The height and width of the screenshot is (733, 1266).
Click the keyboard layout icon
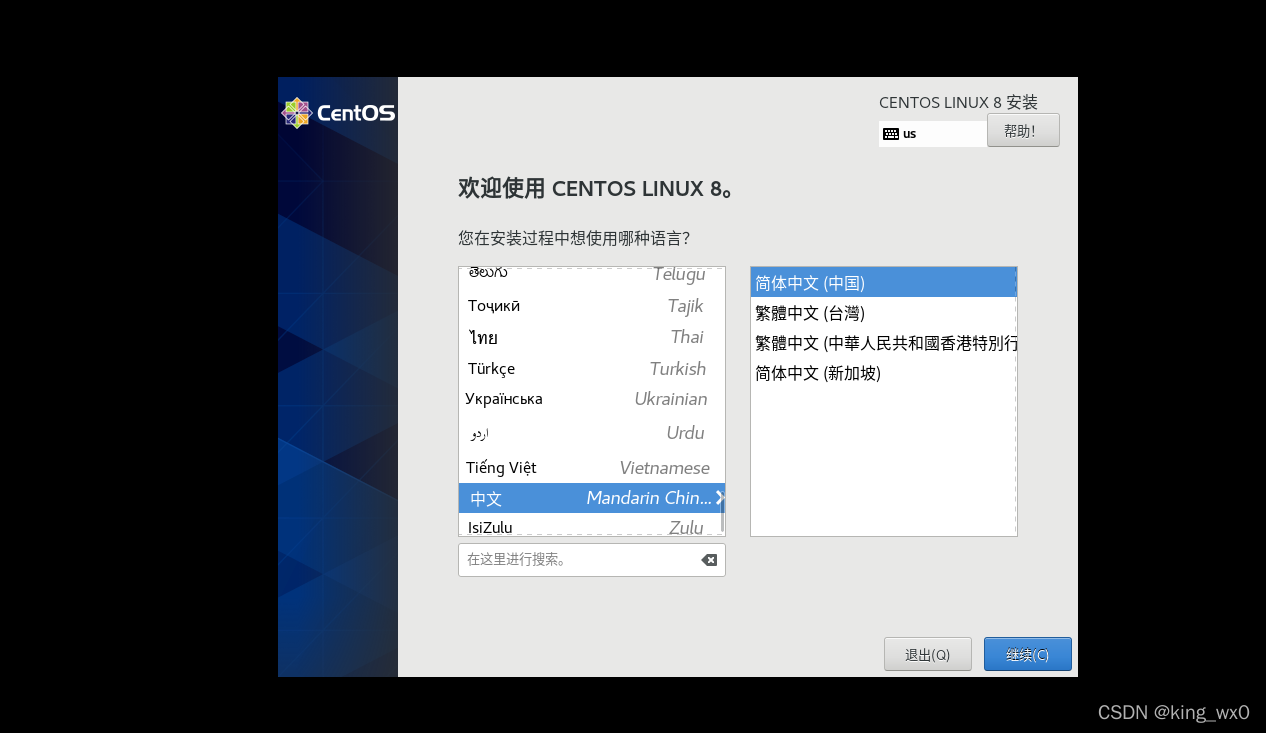(x=891, y=133)
